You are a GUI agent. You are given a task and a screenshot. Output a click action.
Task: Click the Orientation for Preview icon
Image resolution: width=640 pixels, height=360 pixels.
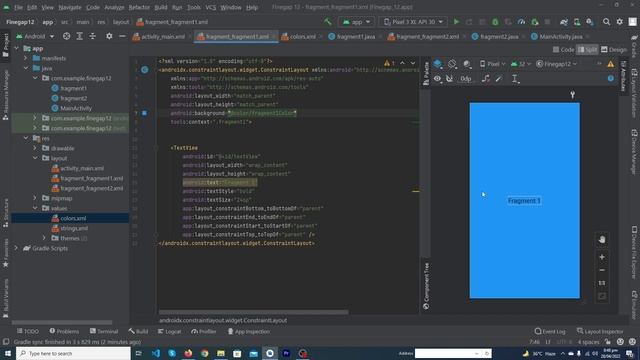coord(452,64)
